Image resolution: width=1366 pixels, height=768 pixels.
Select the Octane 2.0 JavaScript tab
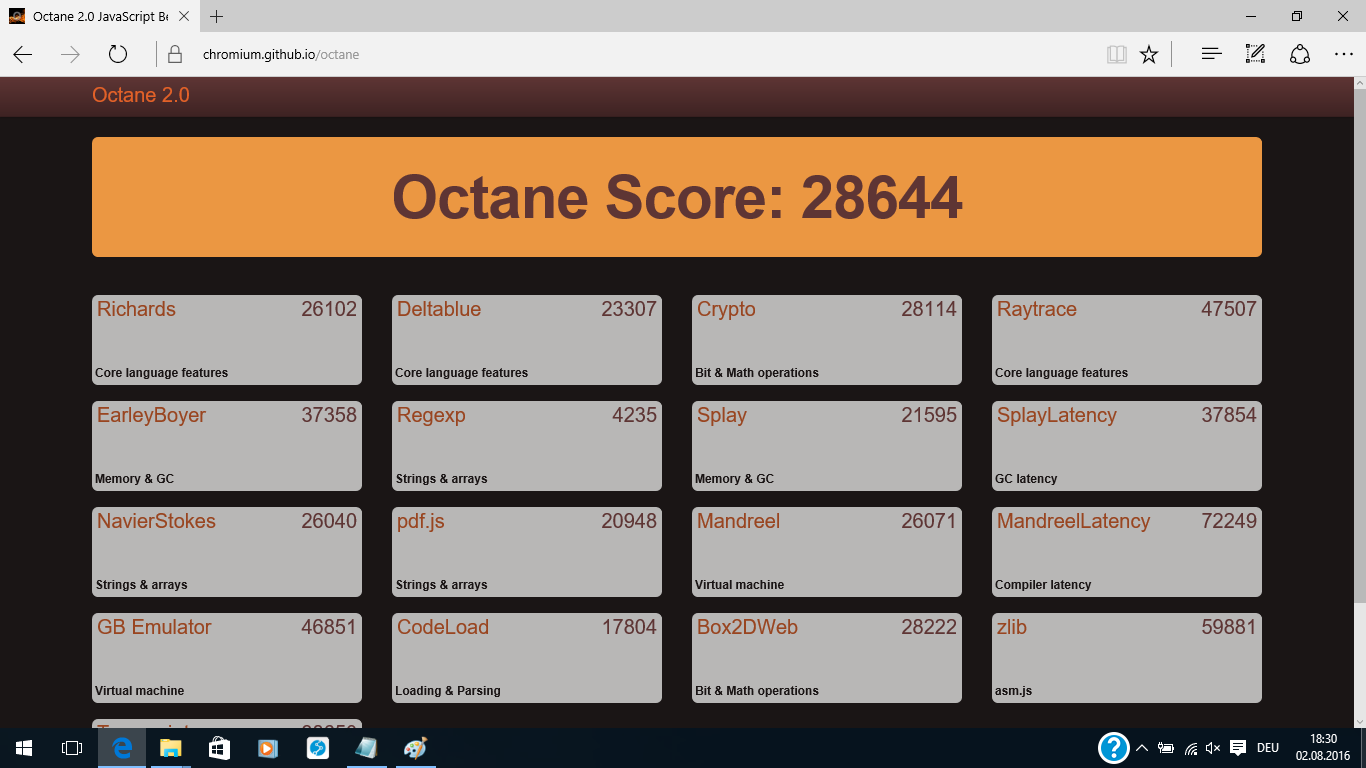coord(98,16)
